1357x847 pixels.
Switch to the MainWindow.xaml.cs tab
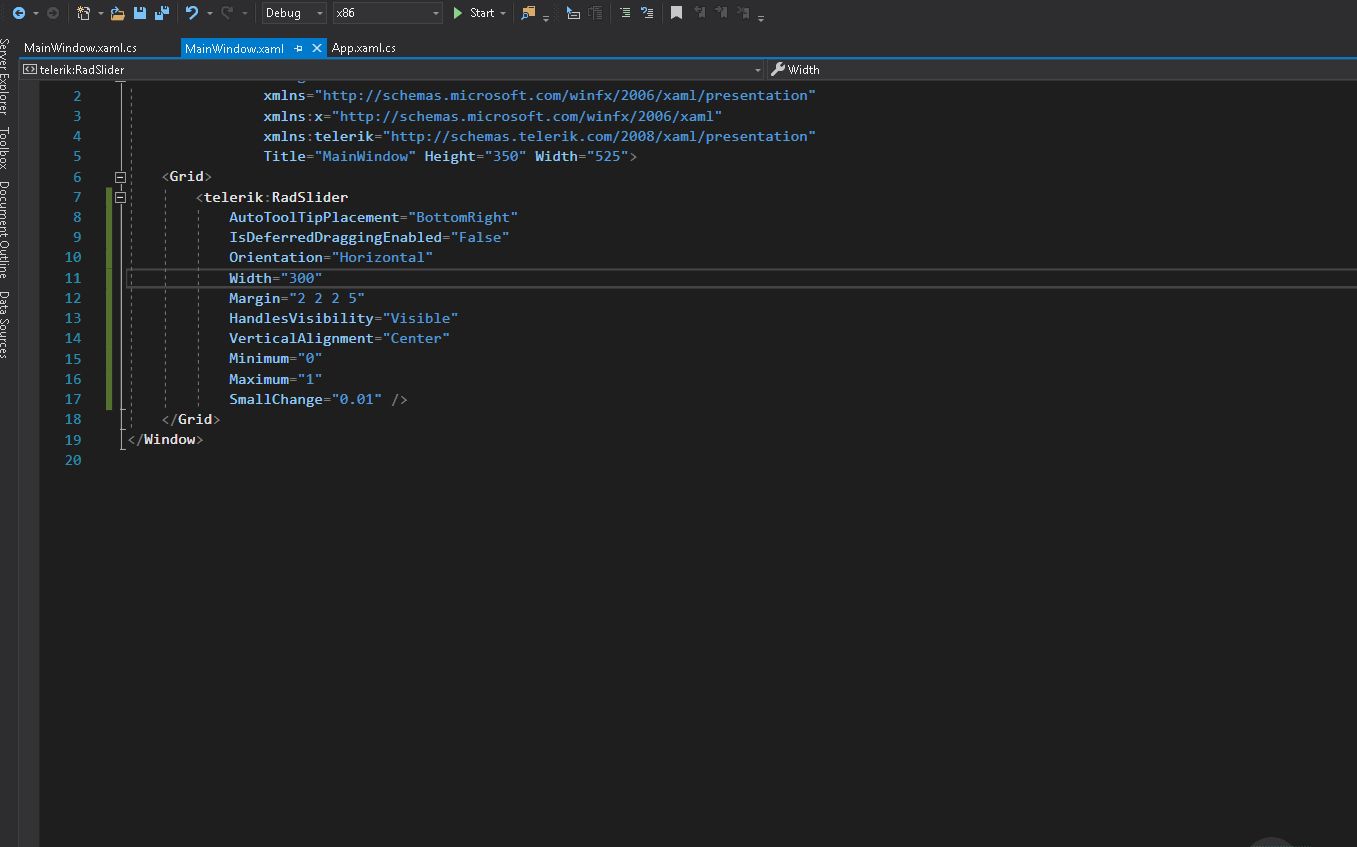(x=80, y=48)
